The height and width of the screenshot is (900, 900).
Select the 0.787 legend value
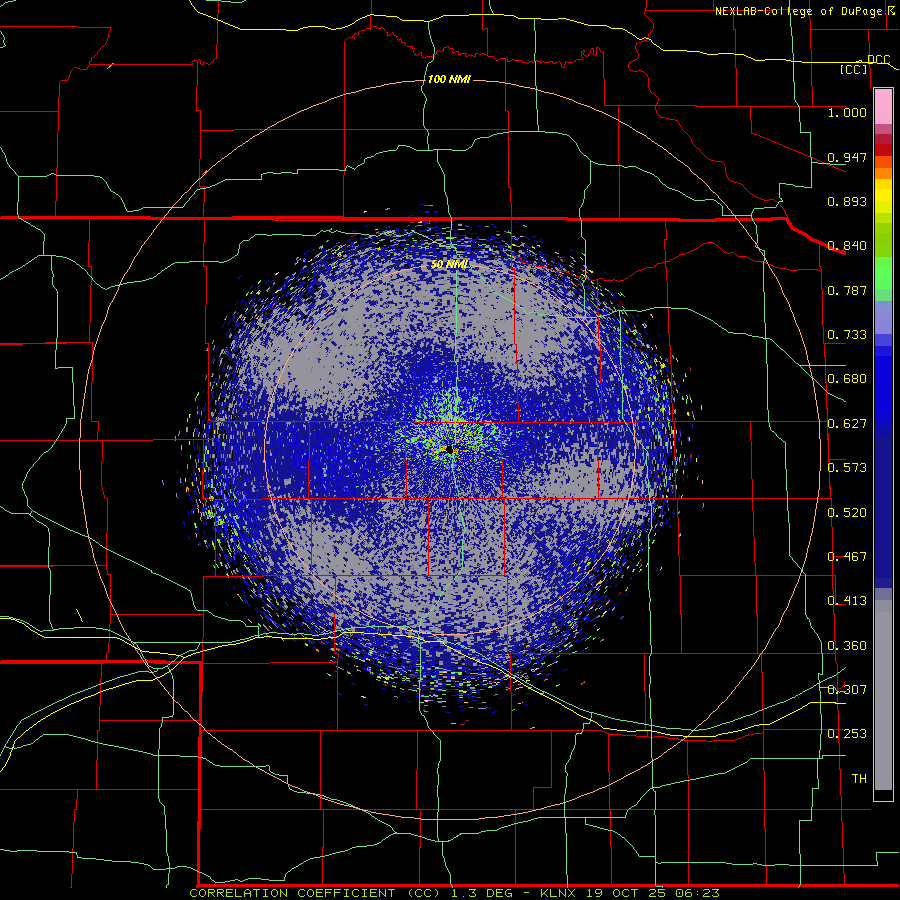[847, 290]
